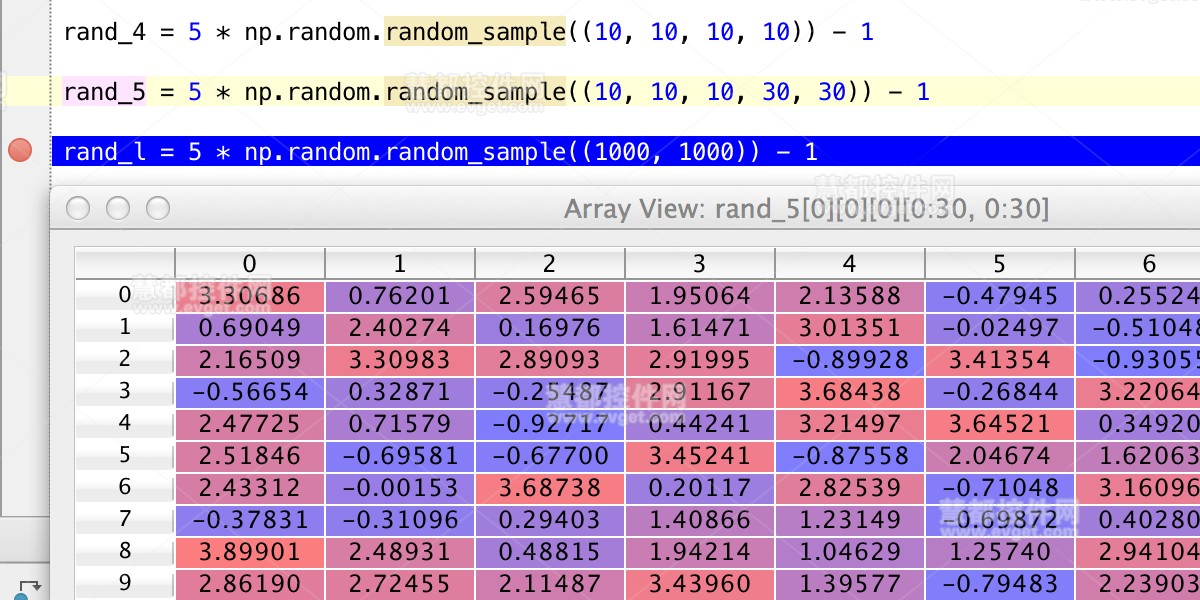Select row header 0 in Array View
The image size is (1200, 600).
pyautogui.click(x=125, y=296)
